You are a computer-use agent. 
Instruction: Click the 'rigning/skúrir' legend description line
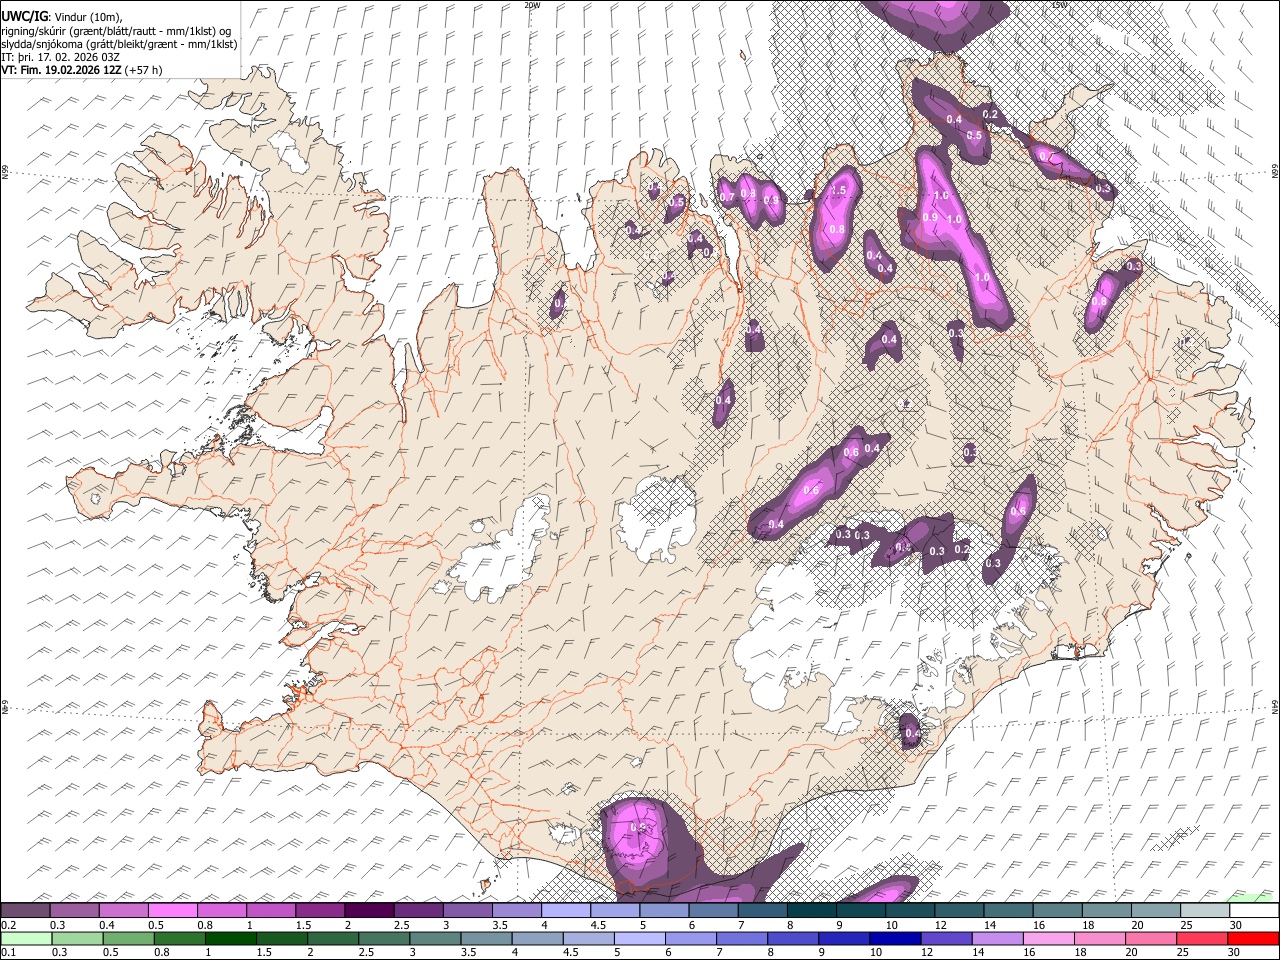click(x=115, y=30)
